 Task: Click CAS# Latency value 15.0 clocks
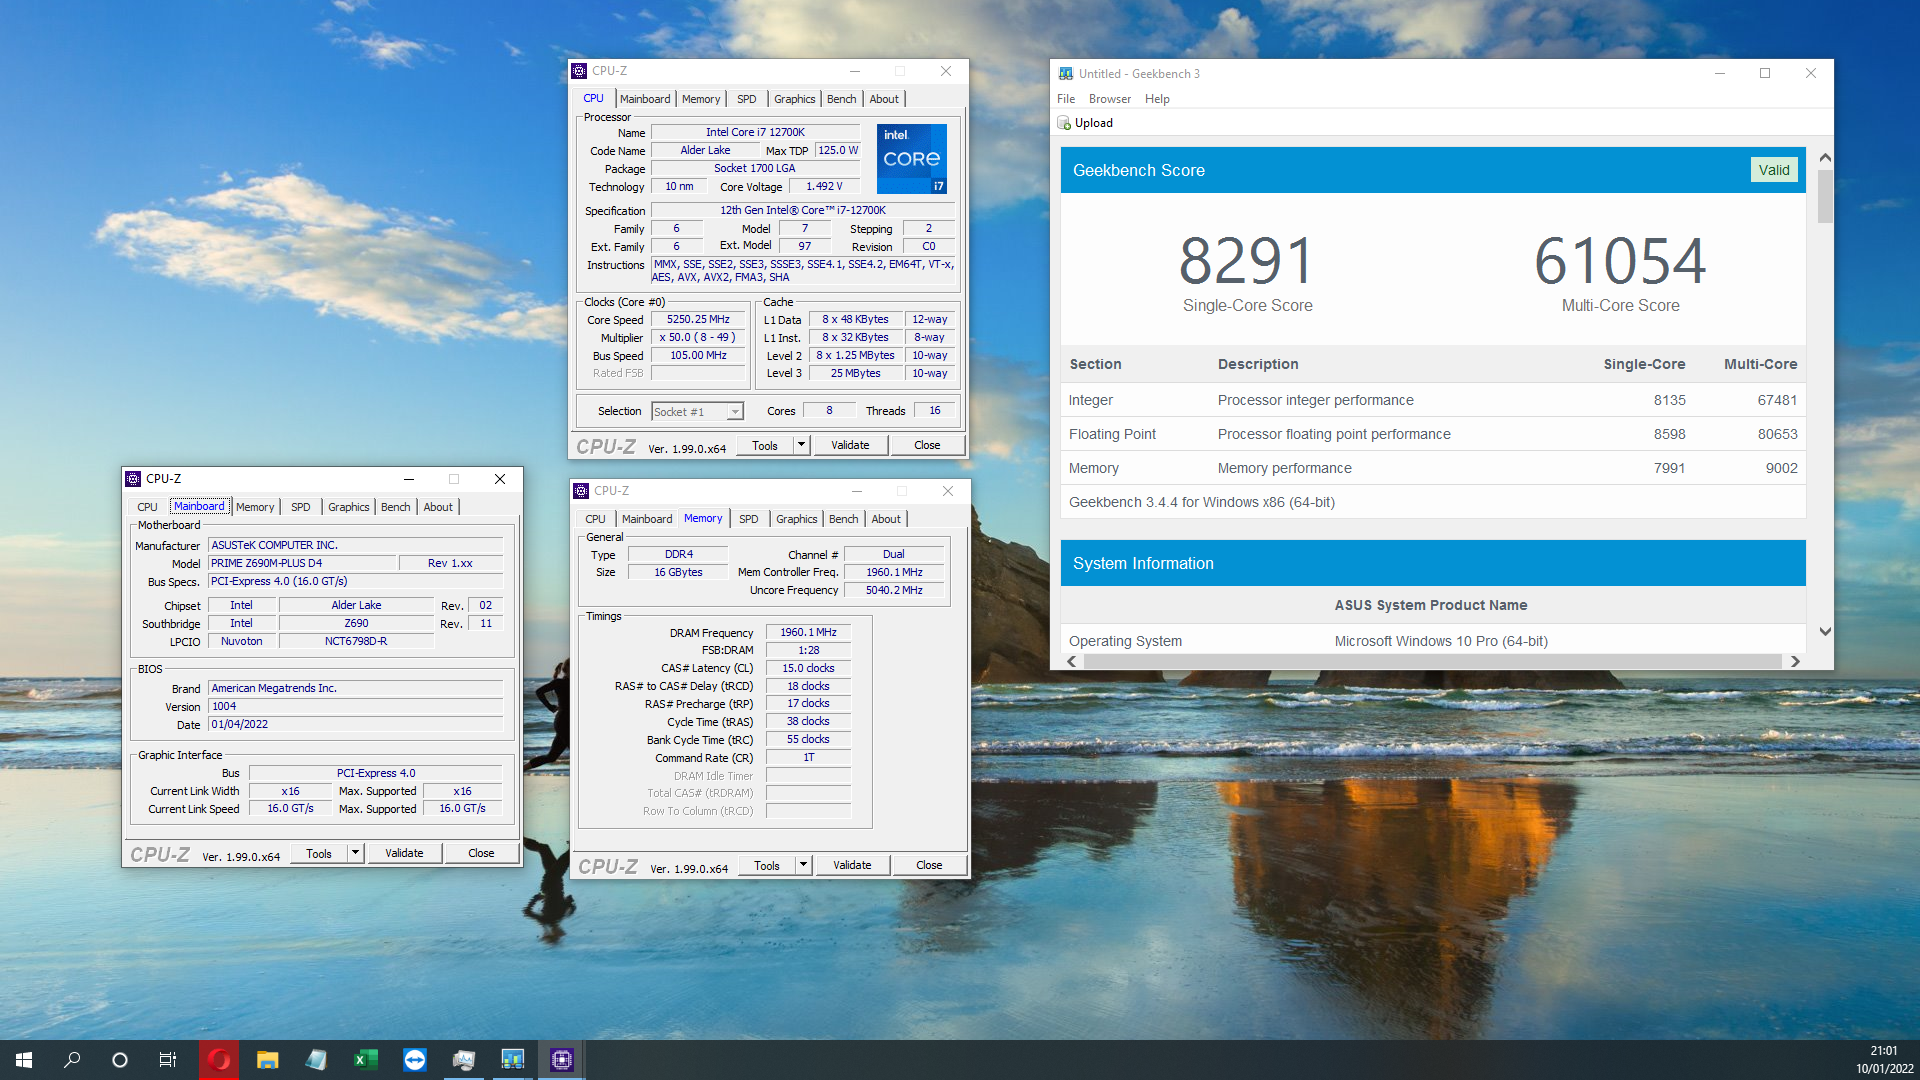click(x=808, y=668)
